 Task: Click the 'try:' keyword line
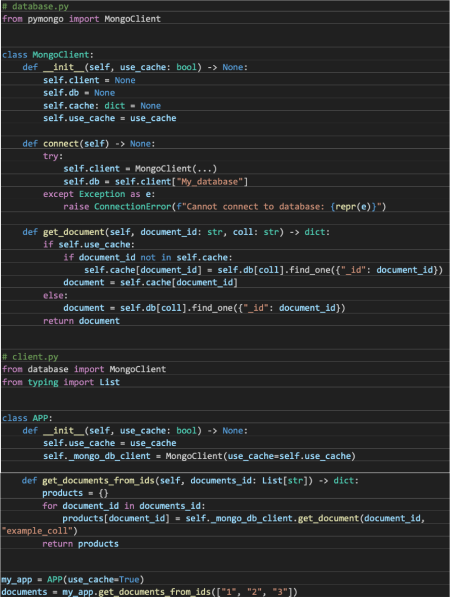(x=53, y=156)
